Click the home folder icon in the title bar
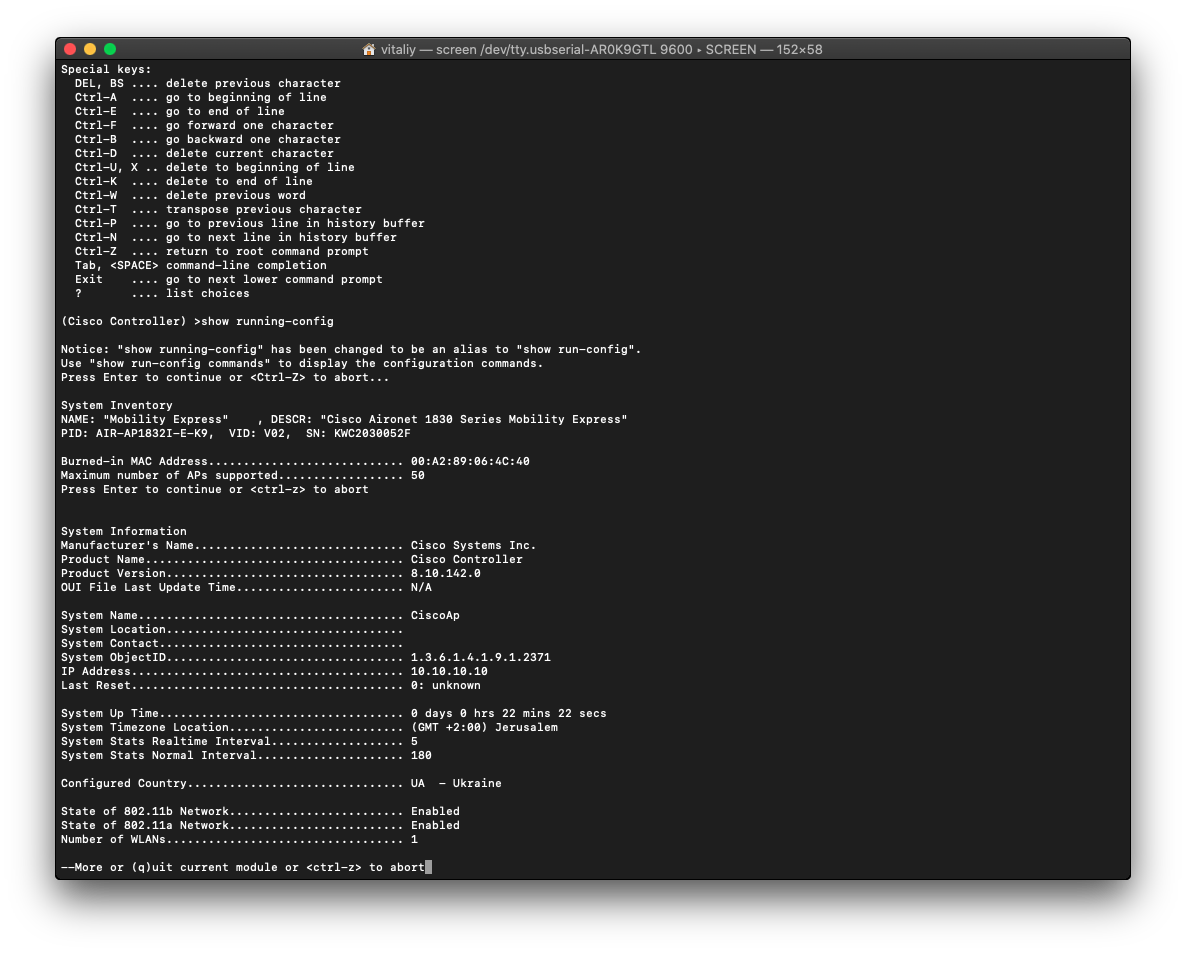This screenshot has height=953, width=1186. [369, 49]
